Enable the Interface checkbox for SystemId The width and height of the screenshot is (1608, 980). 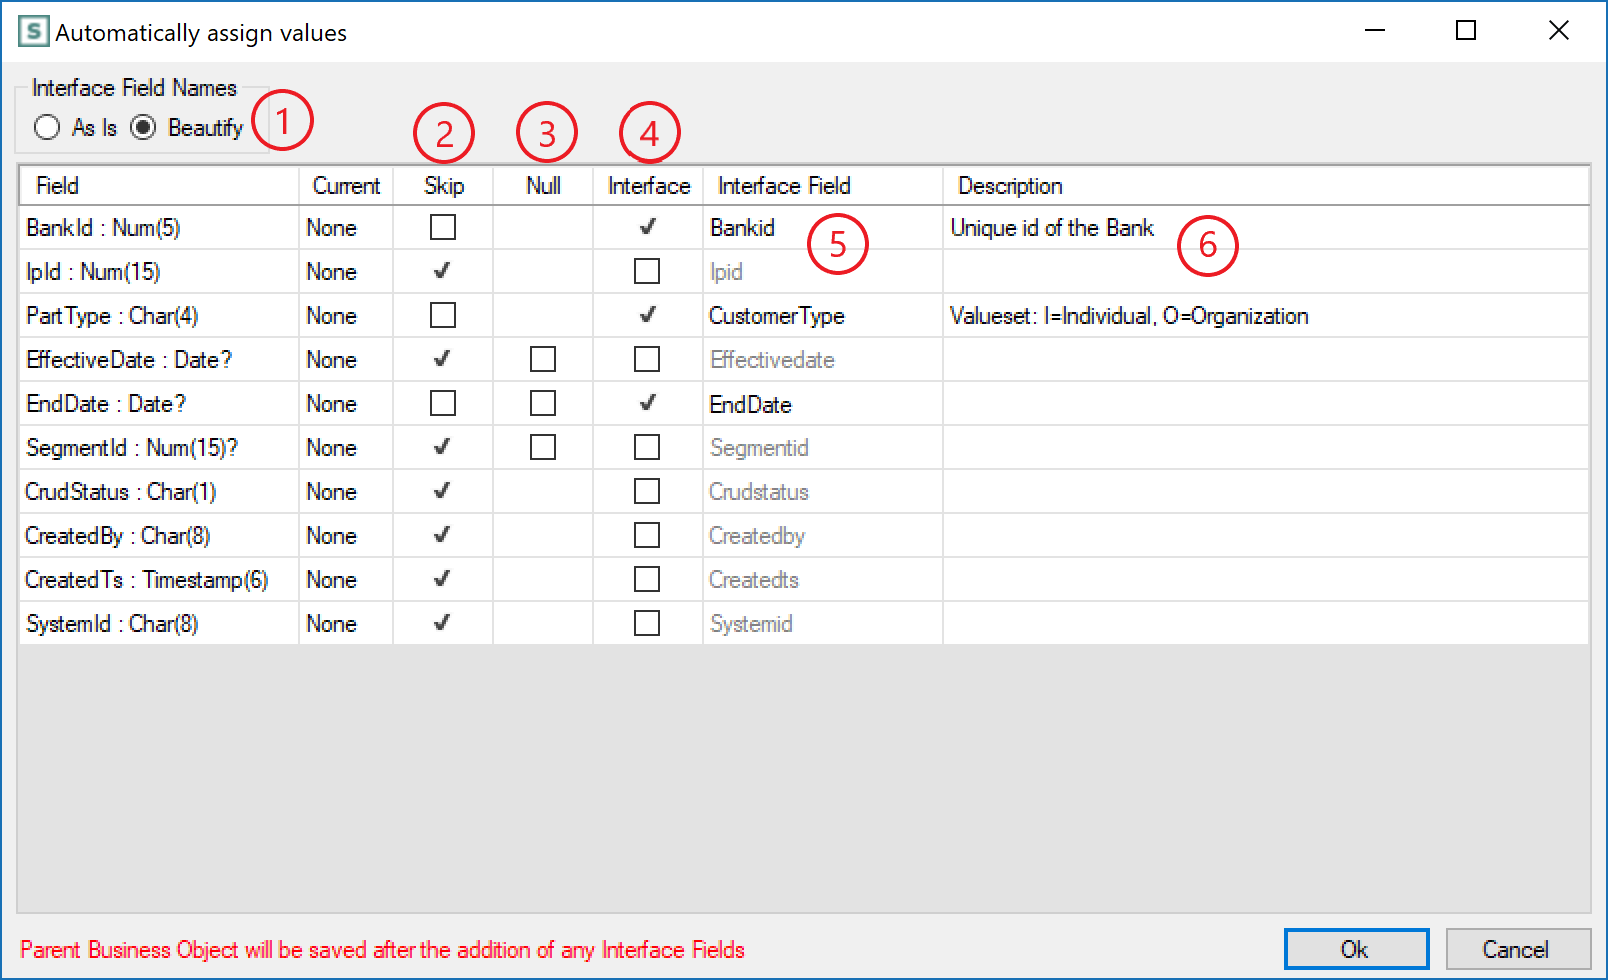(647, 623)
